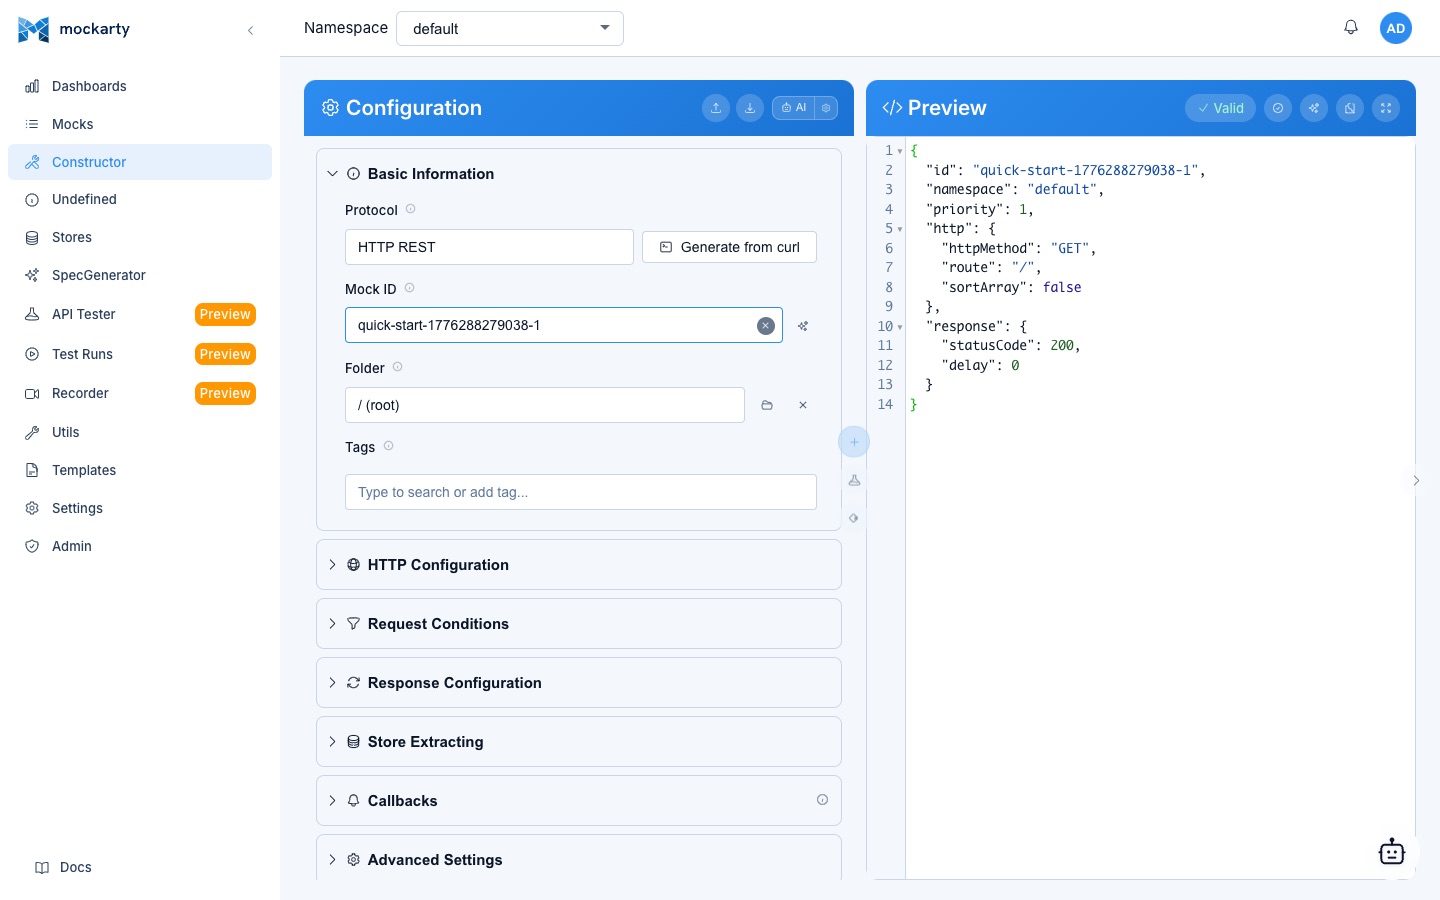Browse folders with the folder icon
The image size is (1440, 900).
[x=767, y=405]
